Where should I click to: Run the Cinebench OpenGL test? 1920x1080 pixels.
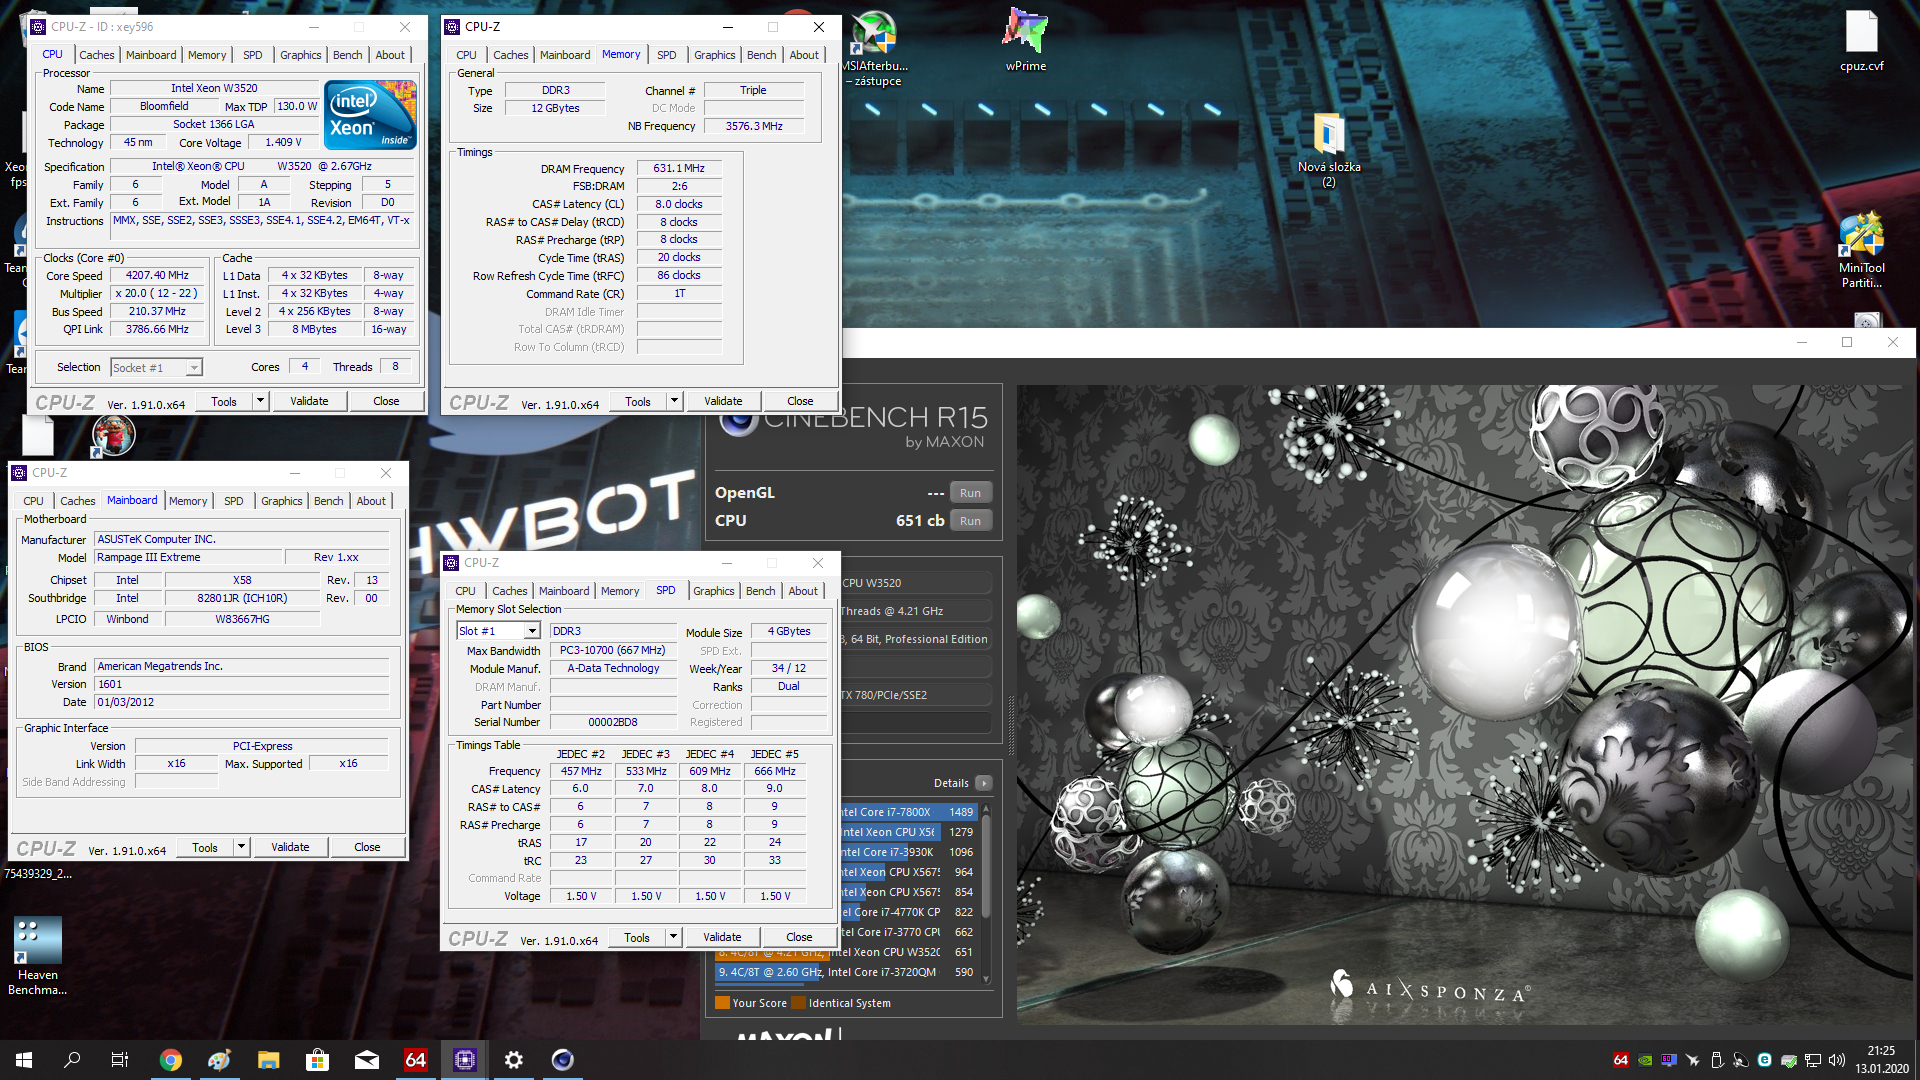[x=970, y=493]
